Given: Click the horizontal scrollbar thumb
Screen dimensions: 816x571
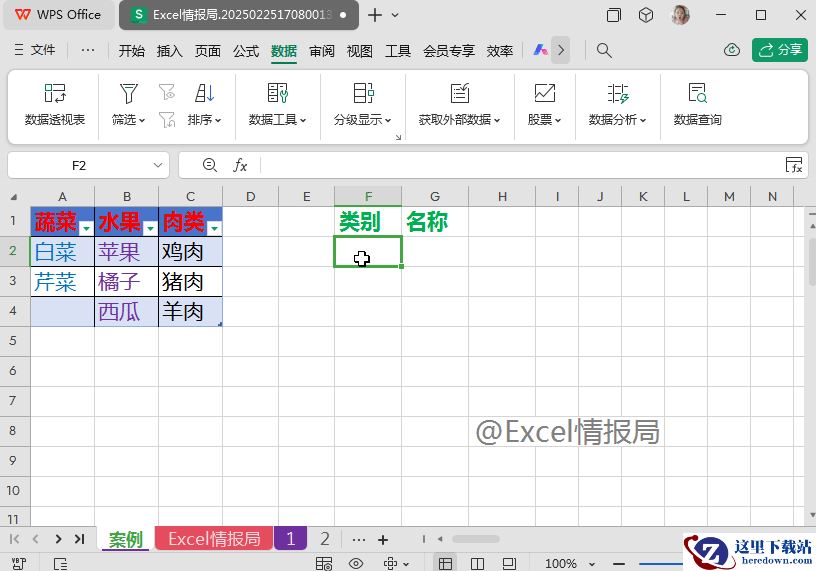Looking at the screenshot, I should (x=476, y=539).
